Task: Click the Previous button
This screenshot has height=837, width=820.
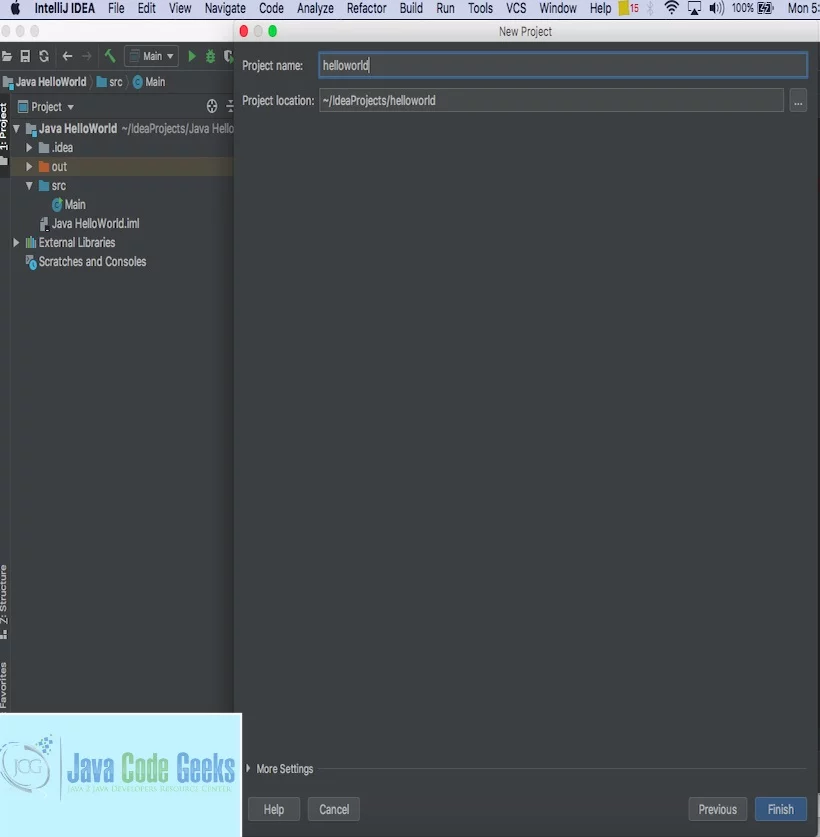Action: pos(718,809)
